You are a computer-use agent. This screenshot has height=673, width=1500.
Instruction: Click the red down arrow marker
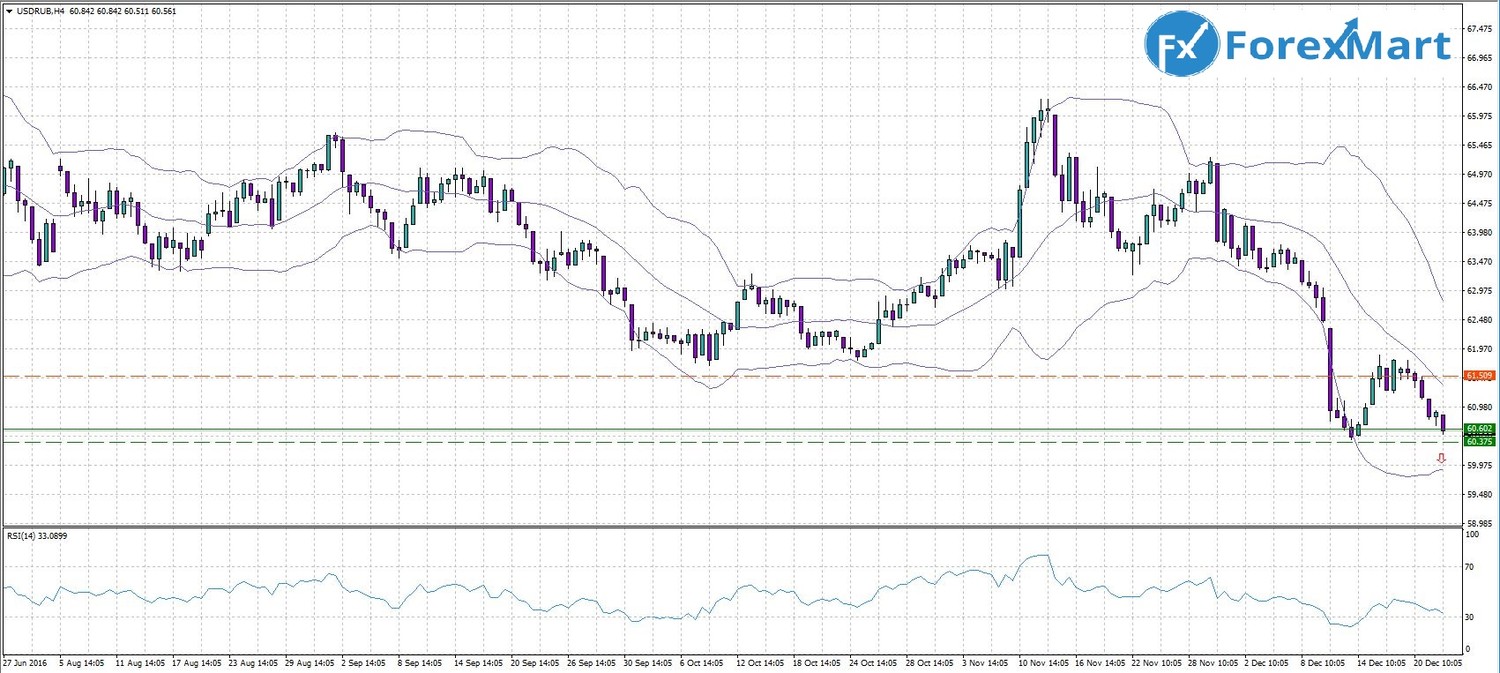1441,458
